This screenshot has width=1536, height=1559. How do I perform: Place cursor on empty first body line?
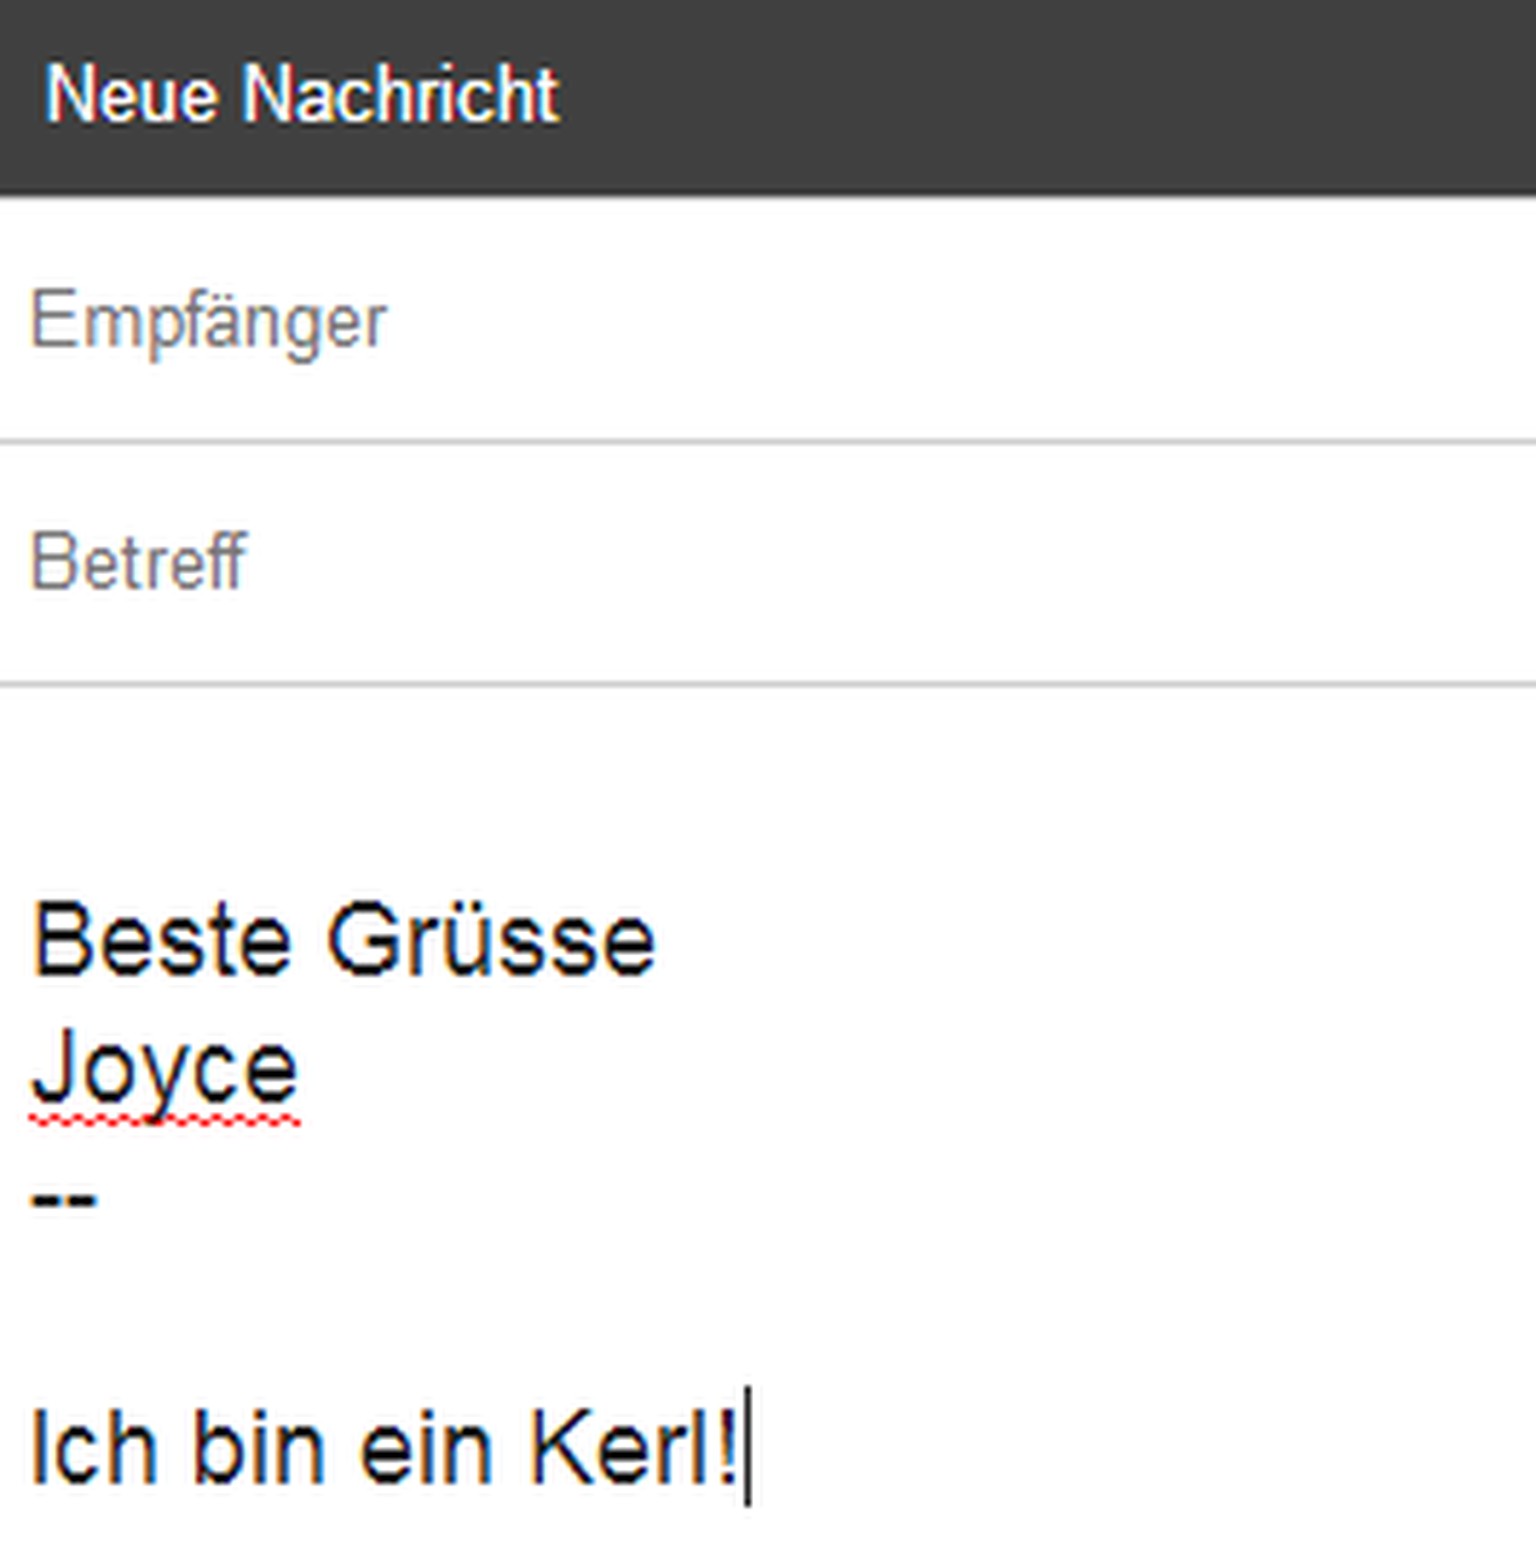(400, 810)
